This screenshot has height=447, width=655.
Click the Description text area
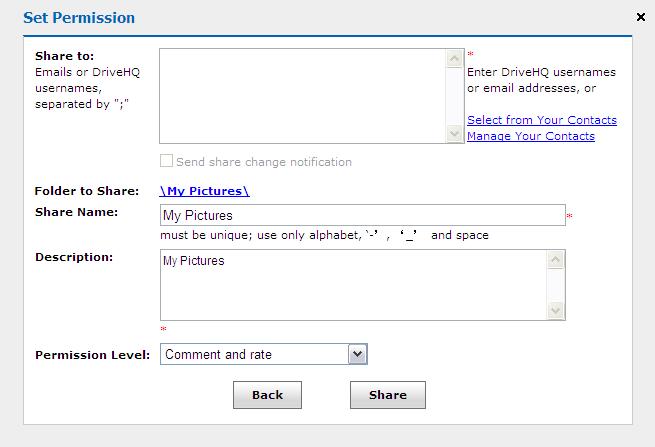353,285
